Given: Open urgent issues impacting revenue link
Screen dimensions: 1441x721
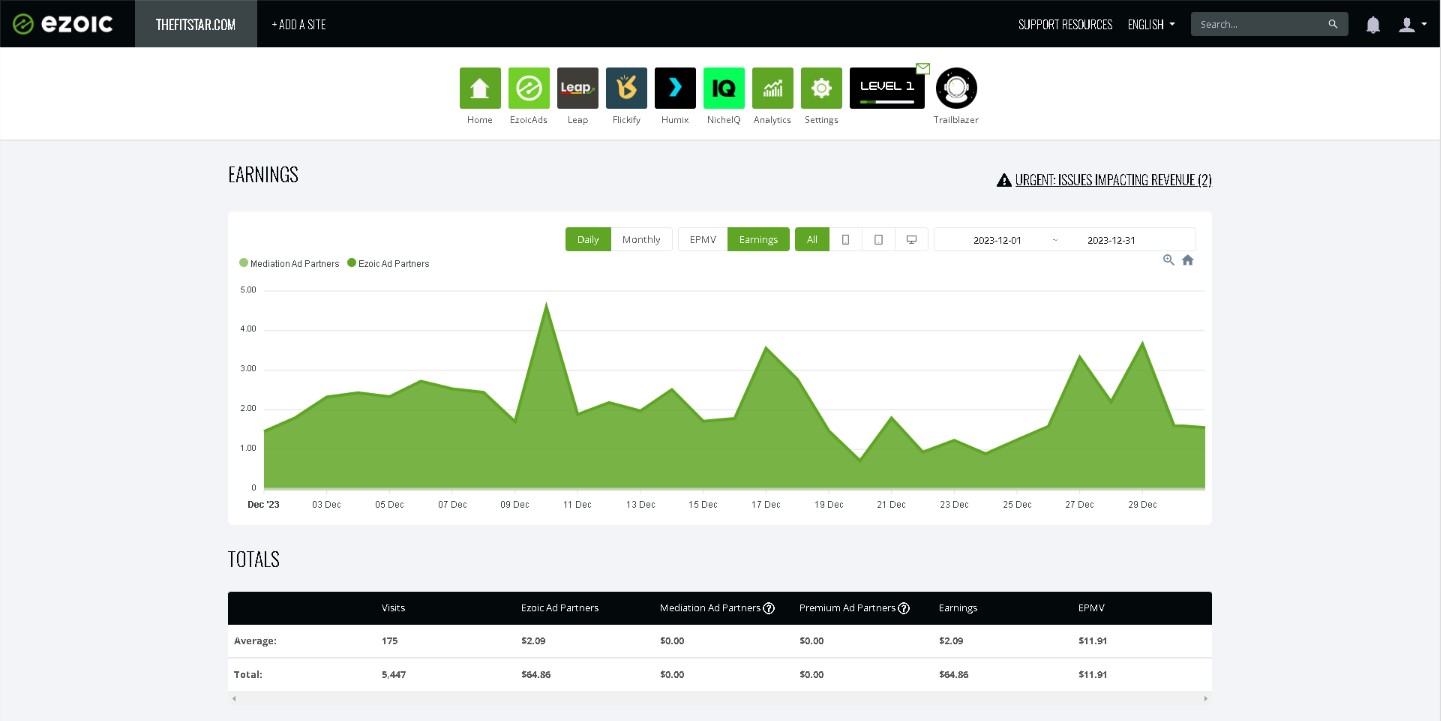Looking at the screenshot, I should pos(1113,180).
